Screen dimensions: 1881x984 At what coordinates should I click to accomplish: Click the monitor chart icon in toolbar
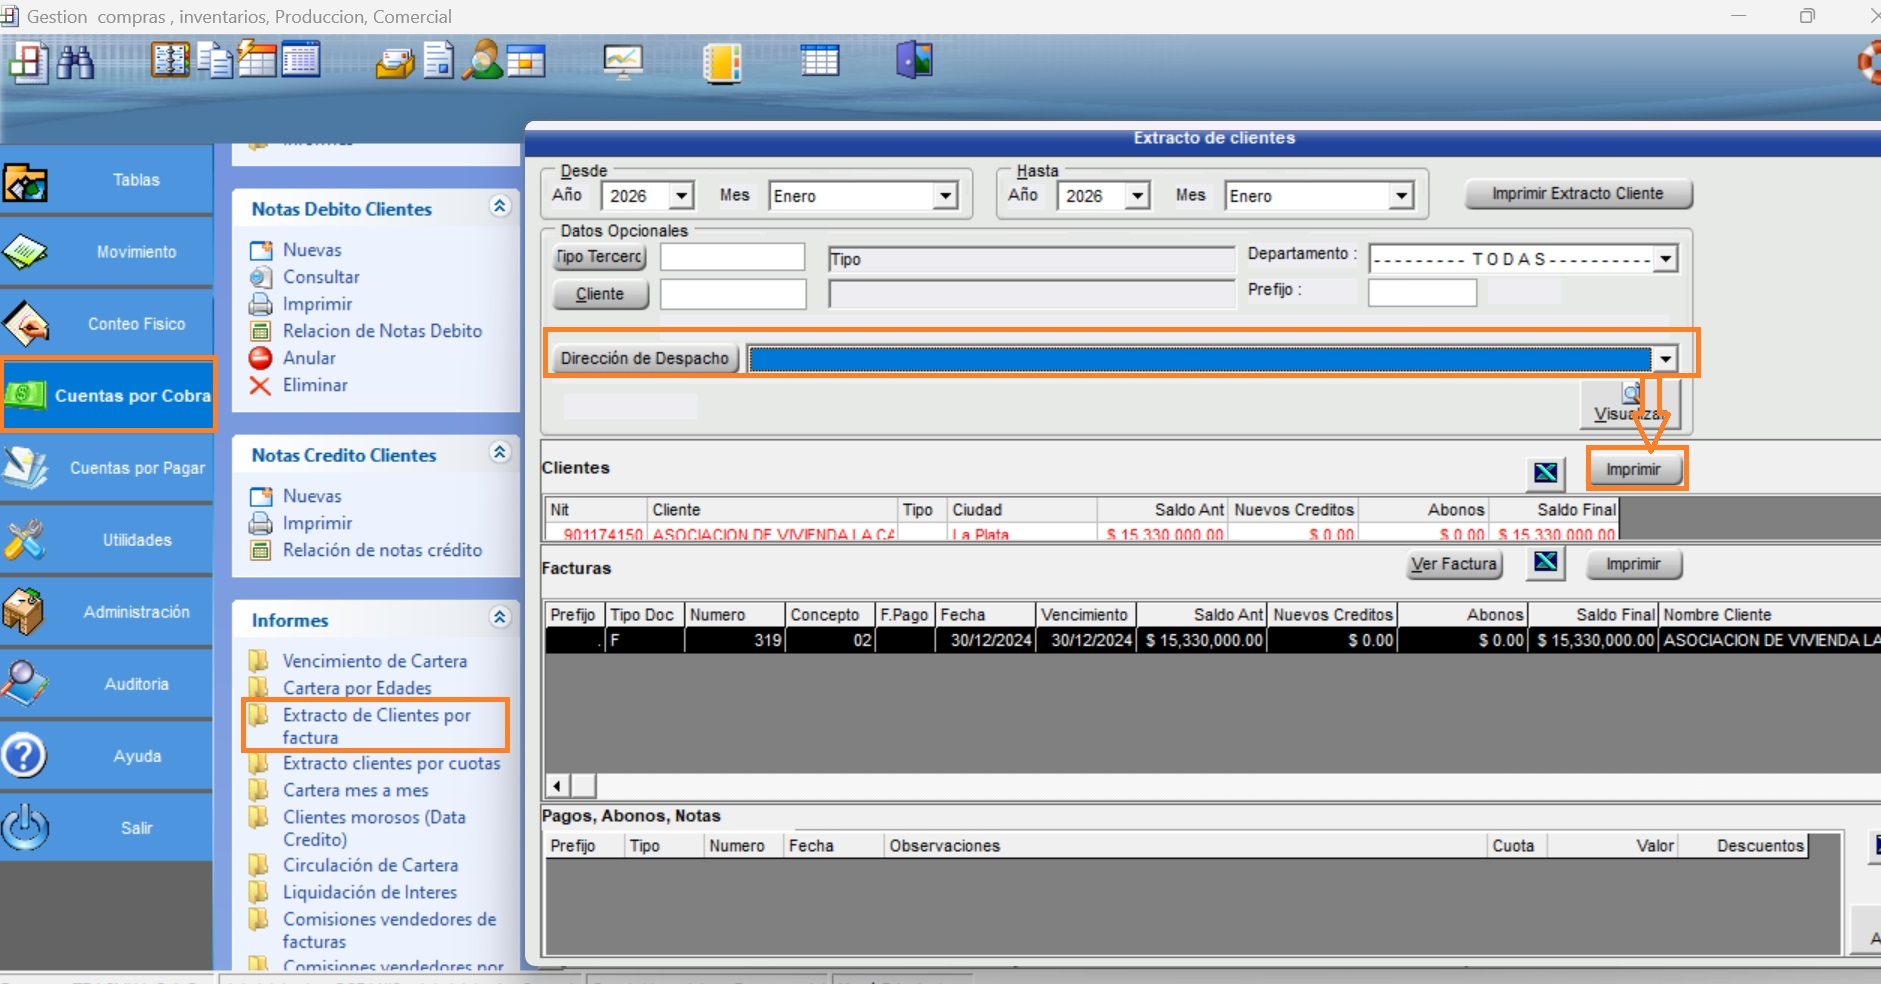(x=622, y=62)
